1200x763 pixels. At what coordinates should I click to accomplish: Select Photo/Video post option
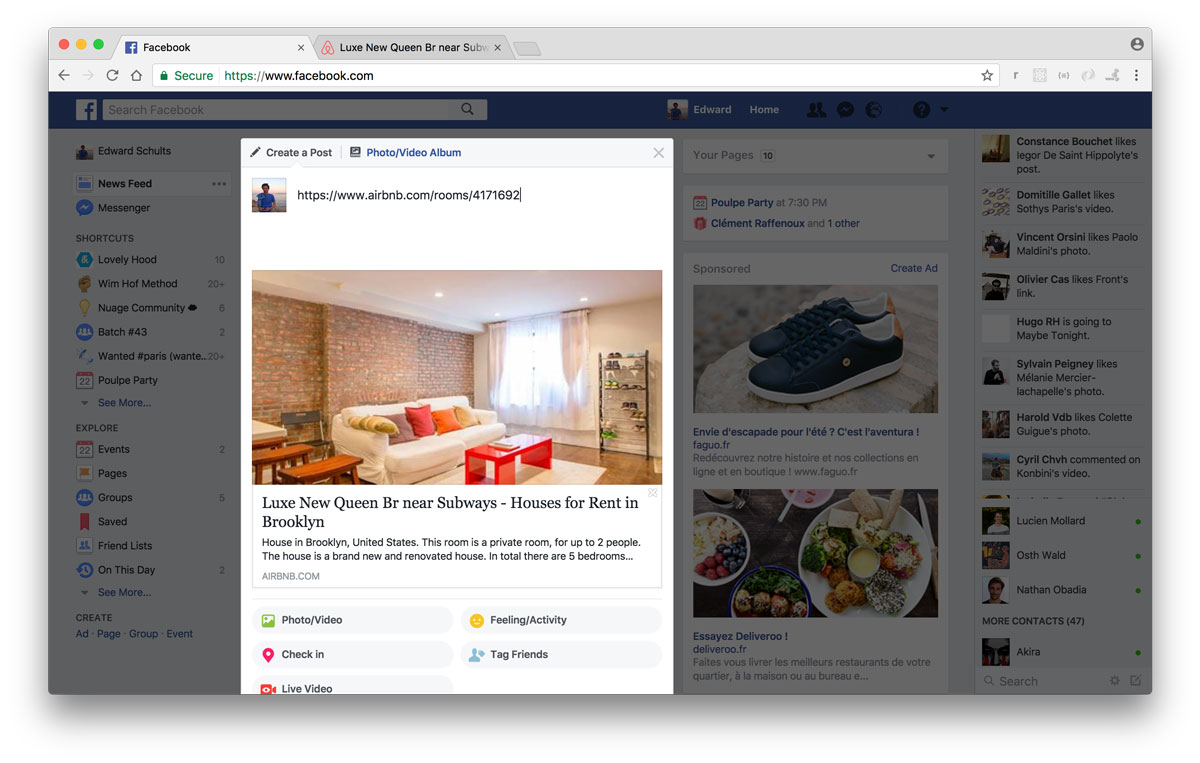point(352,620)
